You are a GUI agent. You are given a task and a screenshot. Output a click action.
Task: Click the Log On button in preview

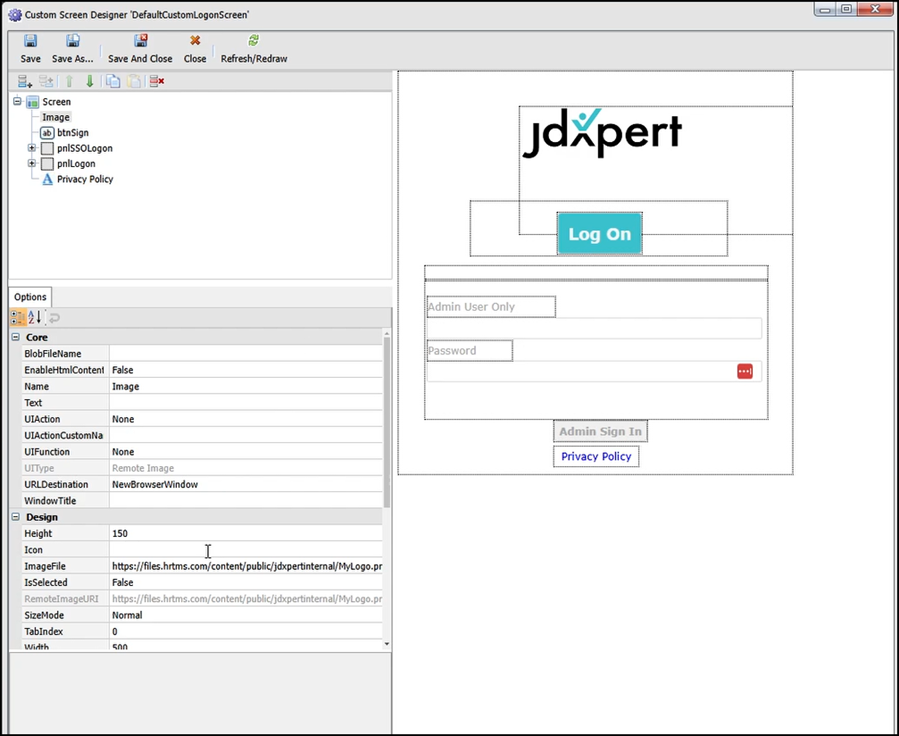(599, 234)
